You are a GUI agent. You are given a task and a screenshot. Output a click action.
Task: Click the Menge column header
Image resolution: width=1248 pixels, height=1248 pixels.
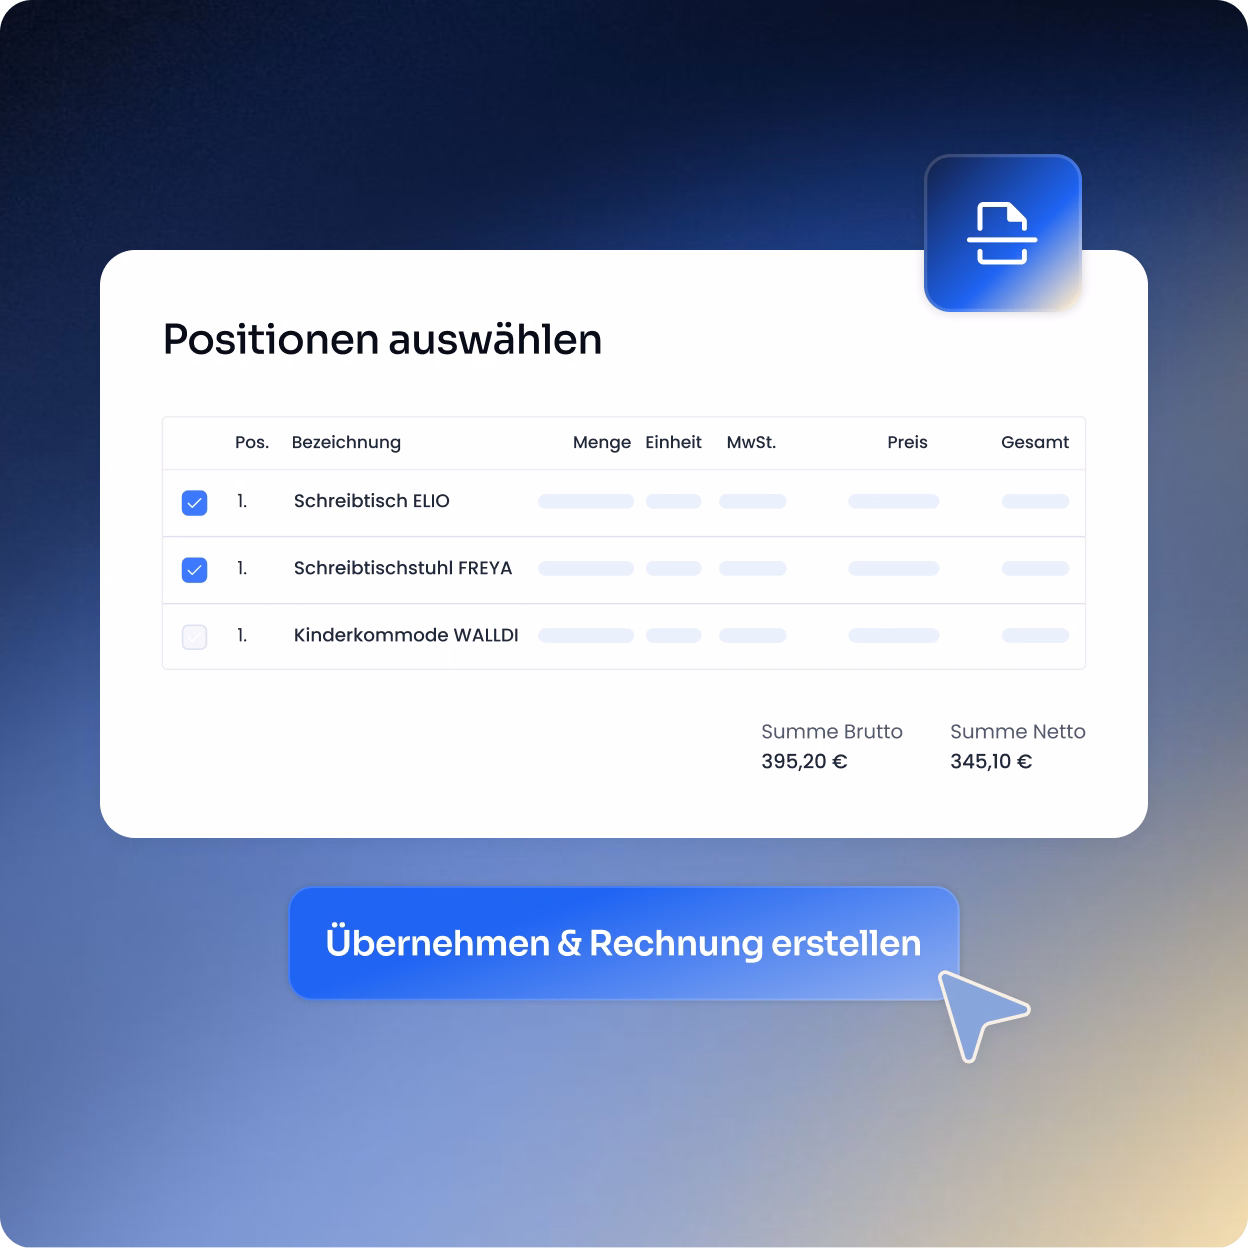coord(602,442)
